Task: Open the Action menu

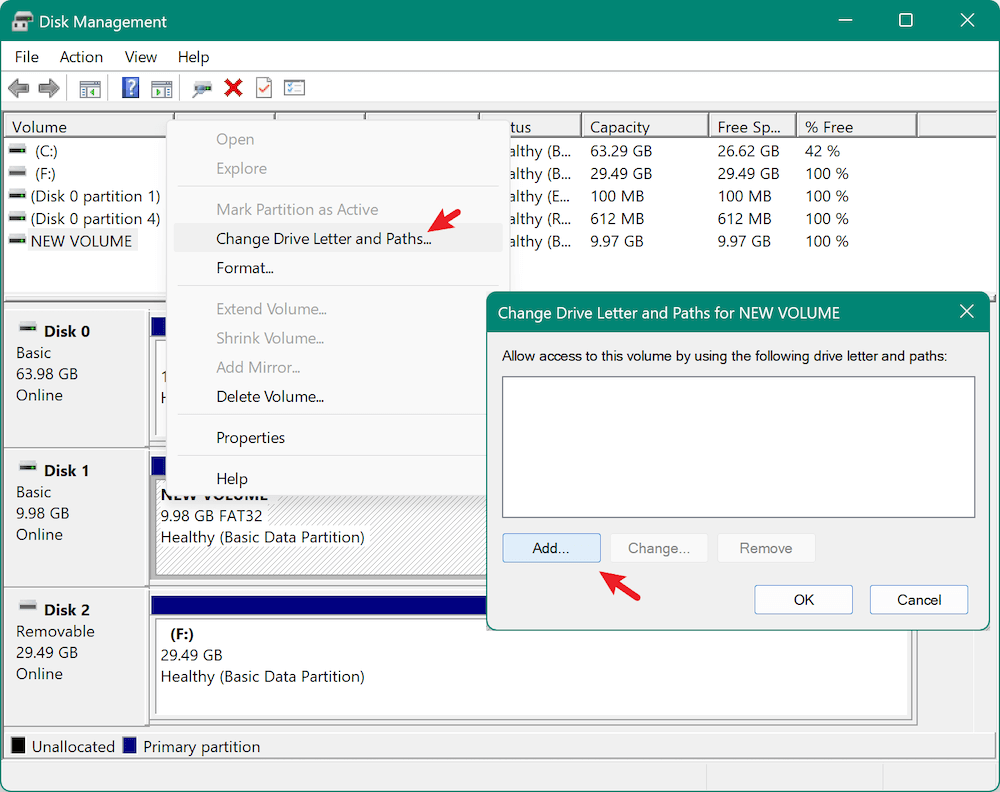Action: (x=81, y=57)
